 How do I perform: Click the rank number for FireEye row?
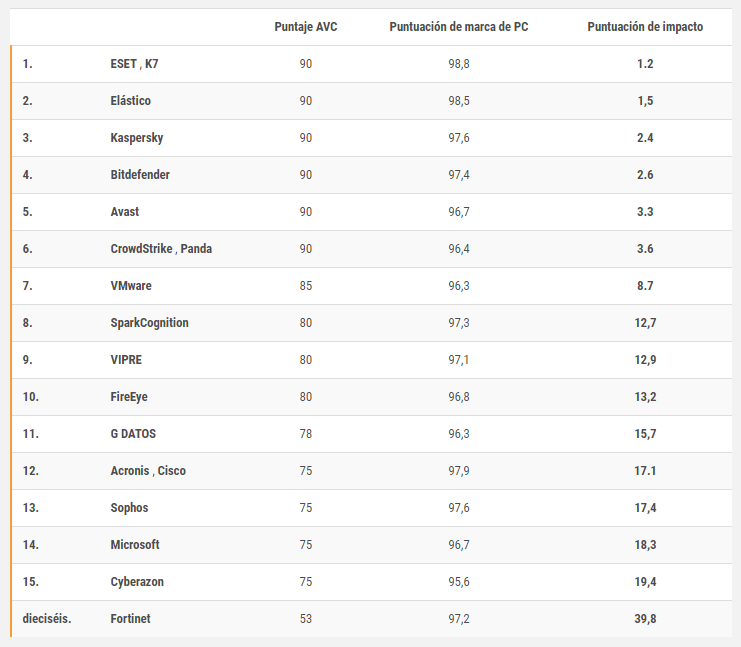click(x=30, y=397)
